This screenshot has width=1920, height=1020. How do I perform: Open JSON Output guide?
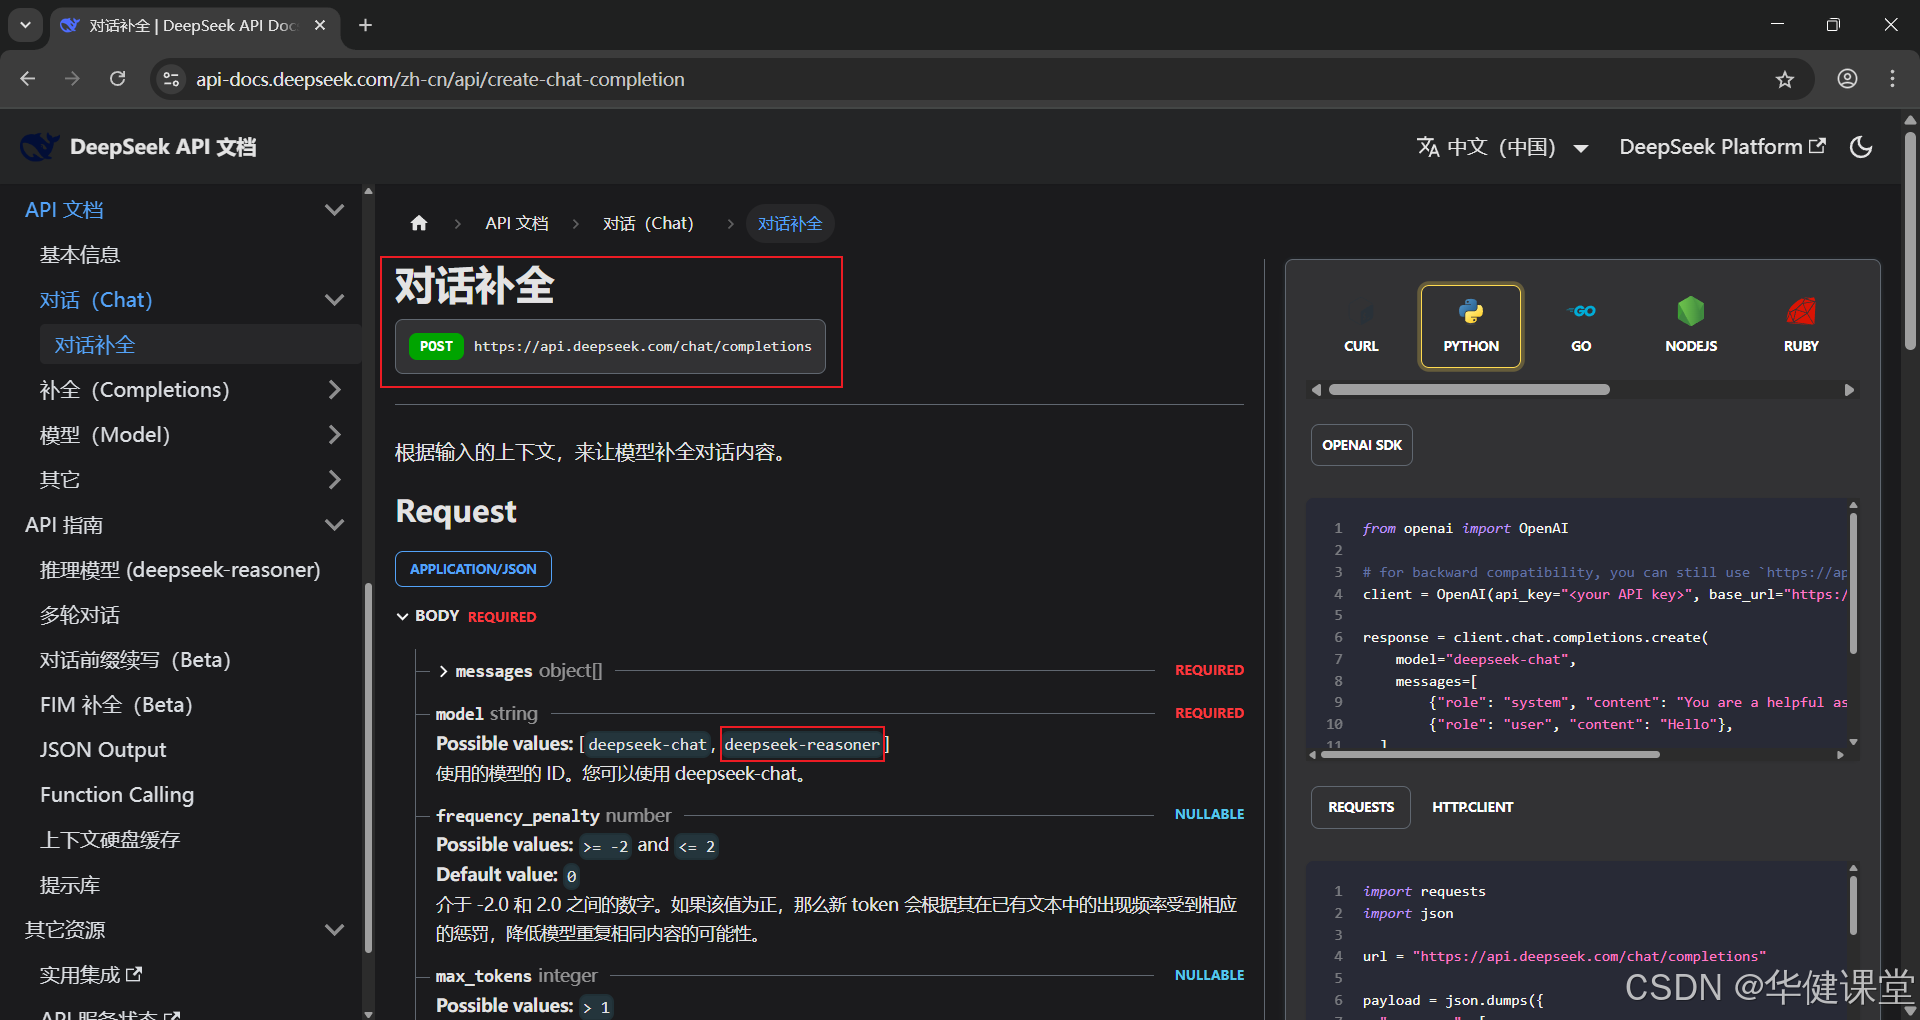103,750
